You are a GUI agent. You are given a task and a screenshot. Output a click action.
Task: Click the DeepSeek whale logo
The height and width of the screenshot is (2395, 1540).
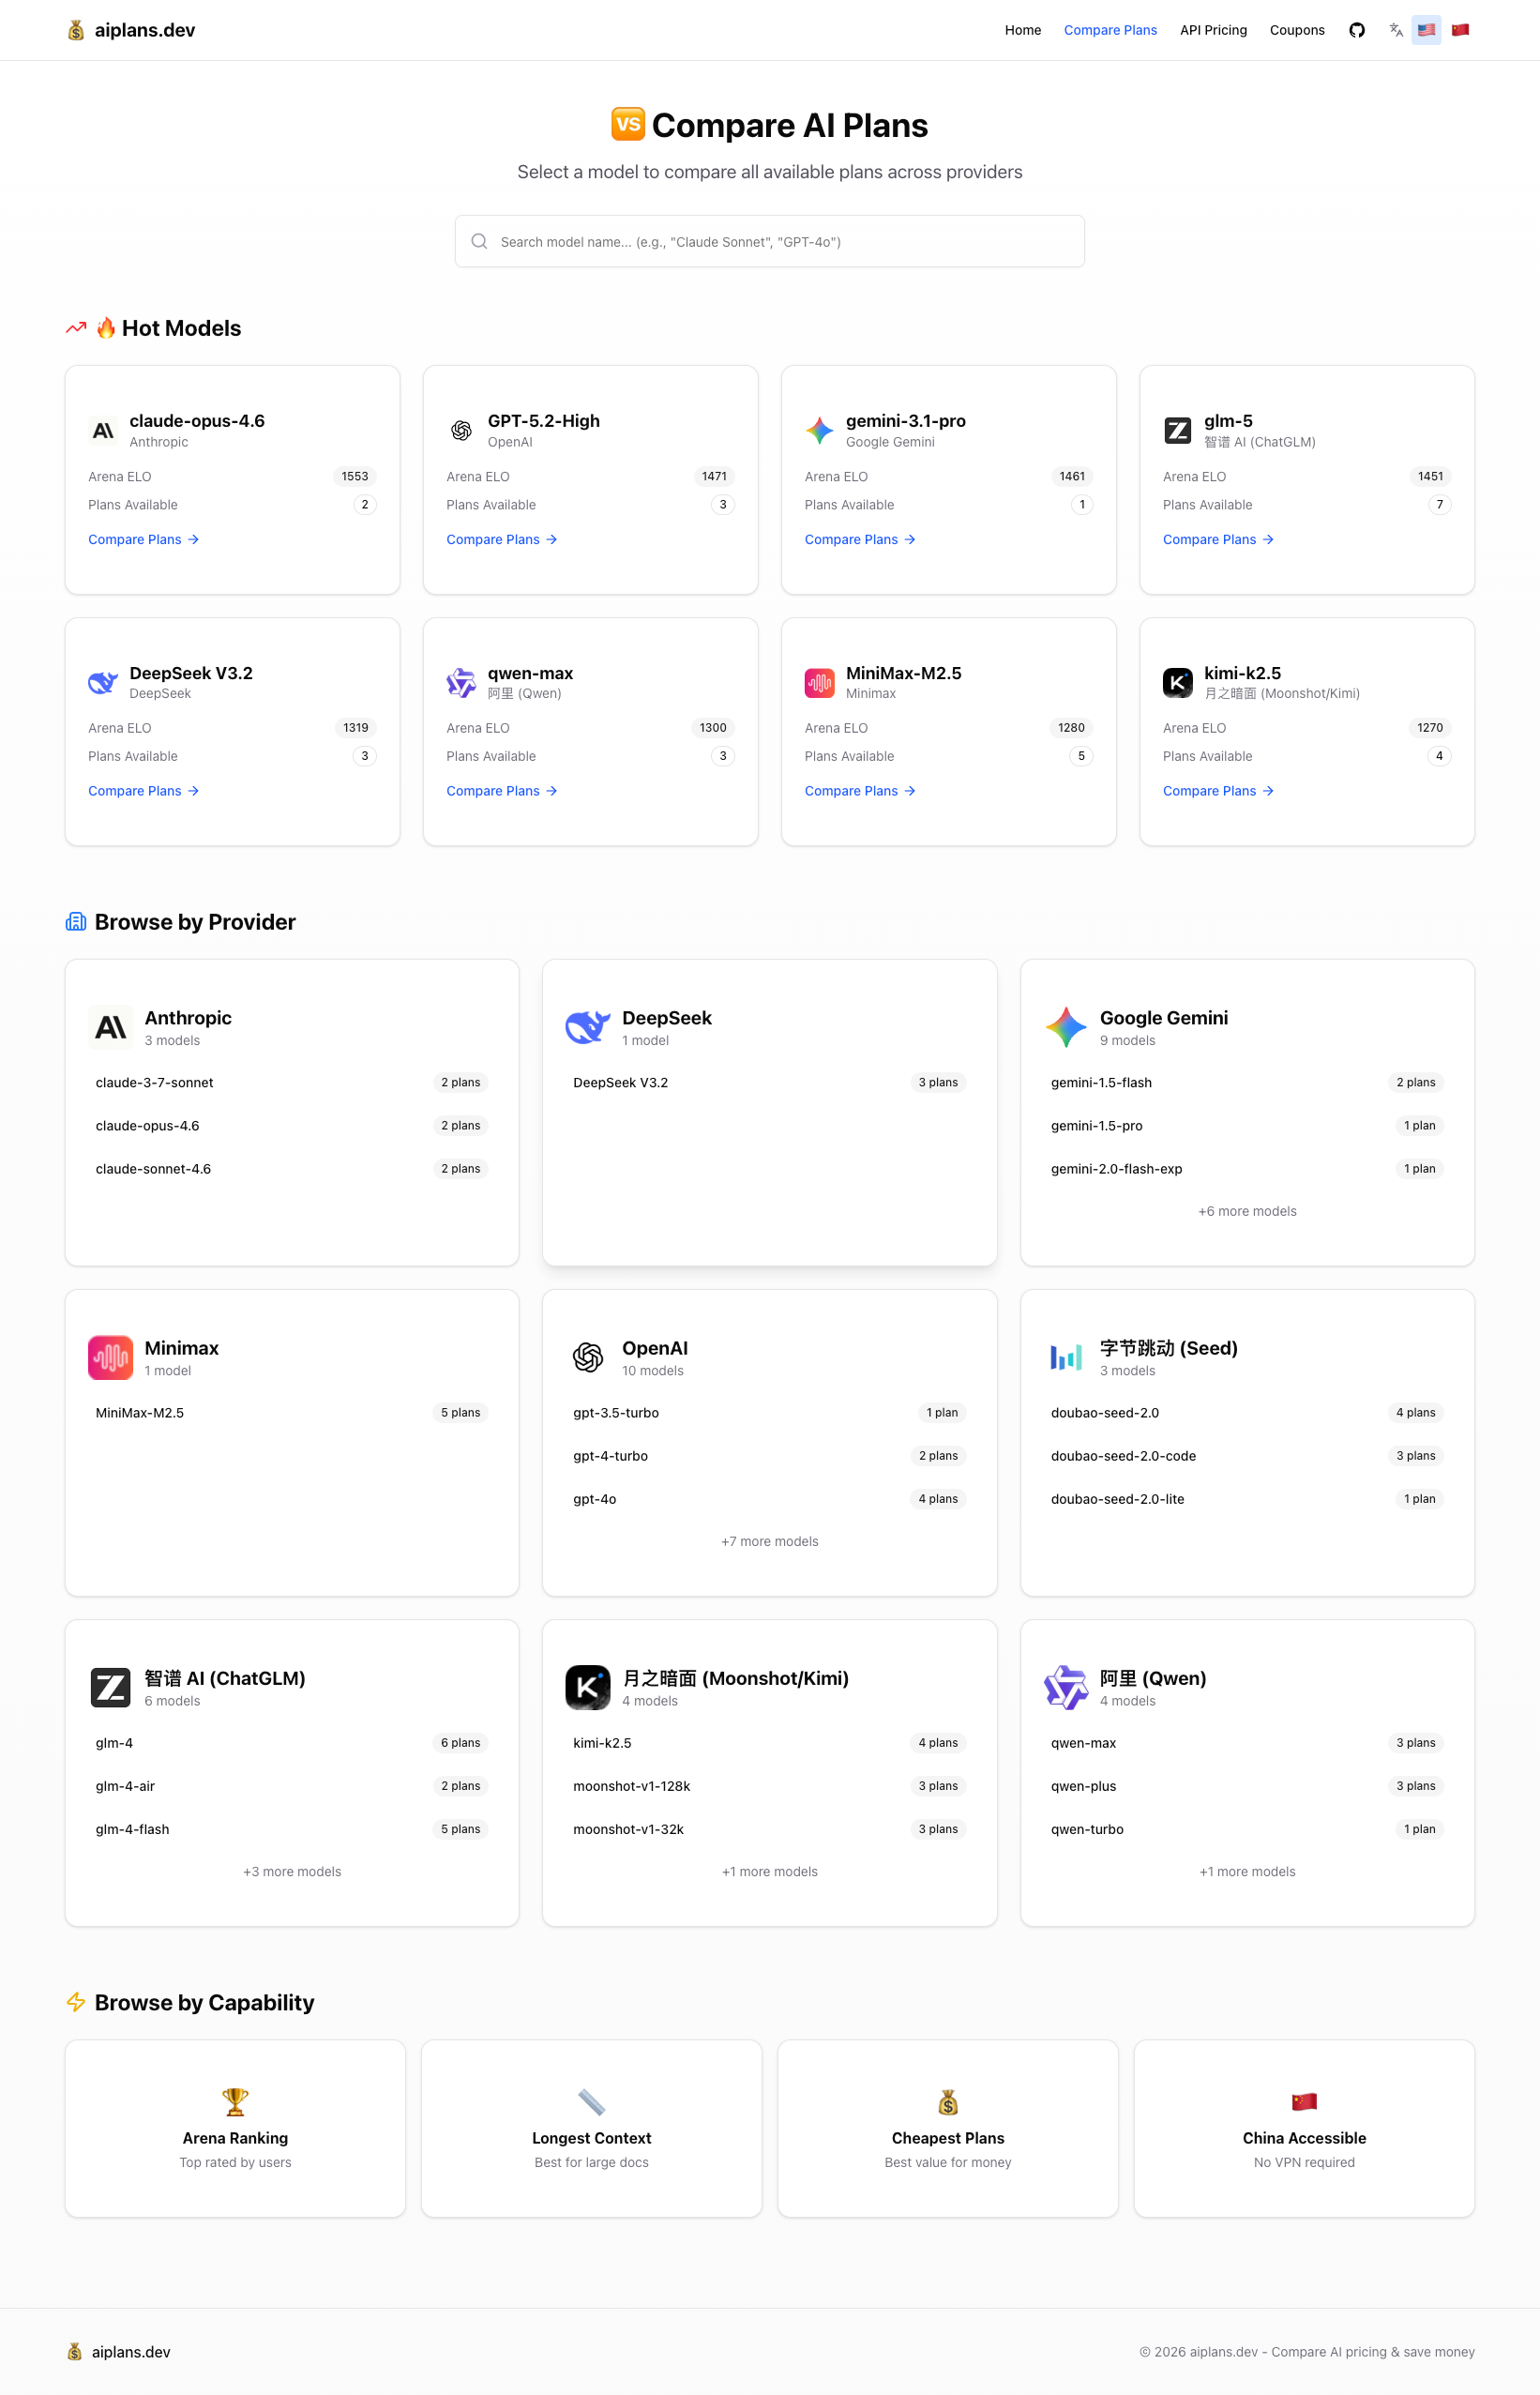point(588,1026)
